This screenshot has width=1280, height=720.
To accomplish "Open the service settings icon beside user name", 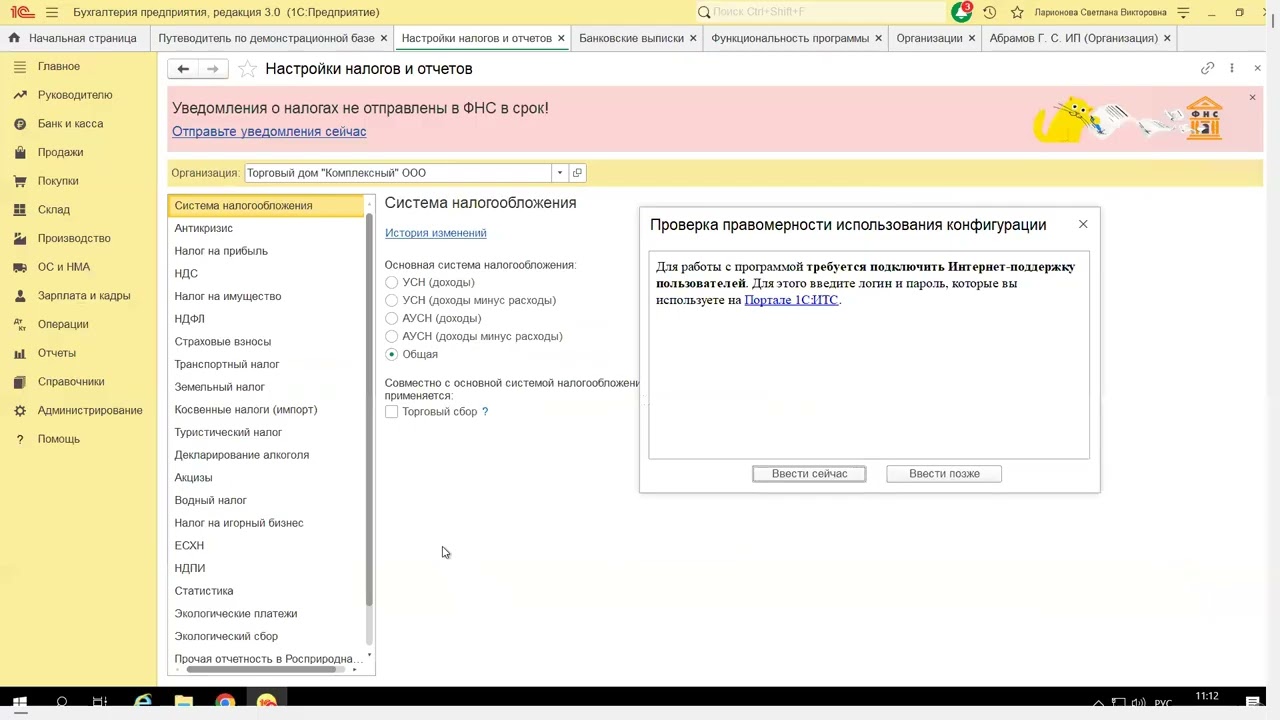I will coord(1184,12).
